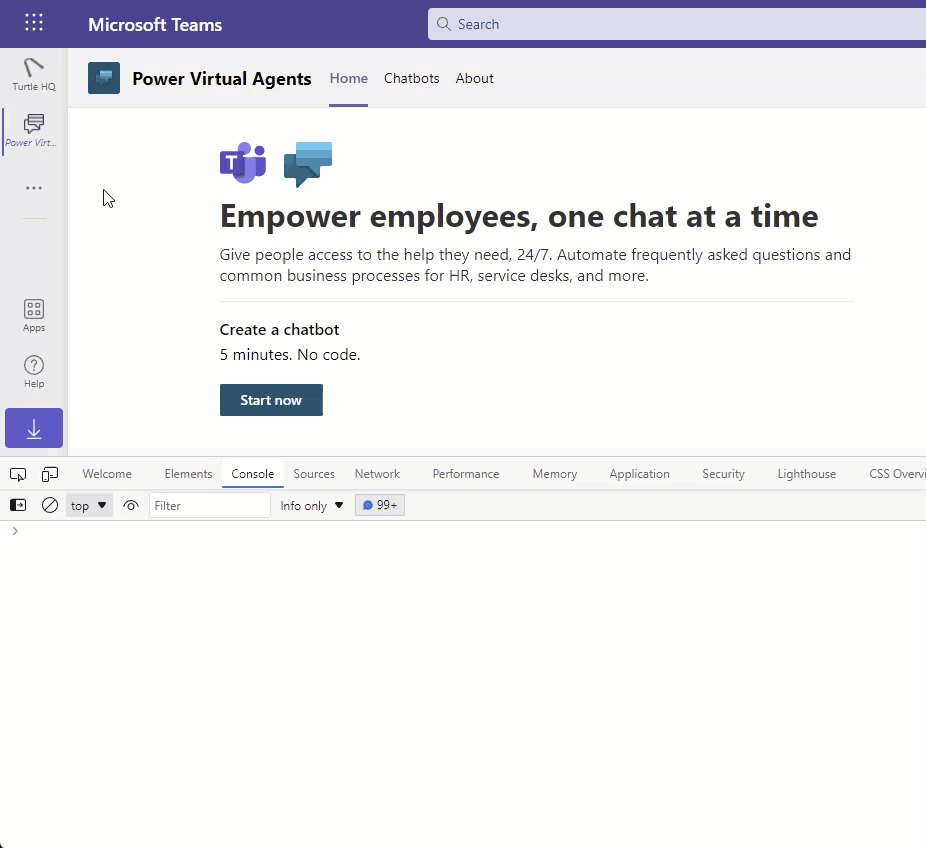The width and height of the screenshot is (926, 848).
Task: Click the chat bubbles chatbot graphic
Action: (308, 164)
